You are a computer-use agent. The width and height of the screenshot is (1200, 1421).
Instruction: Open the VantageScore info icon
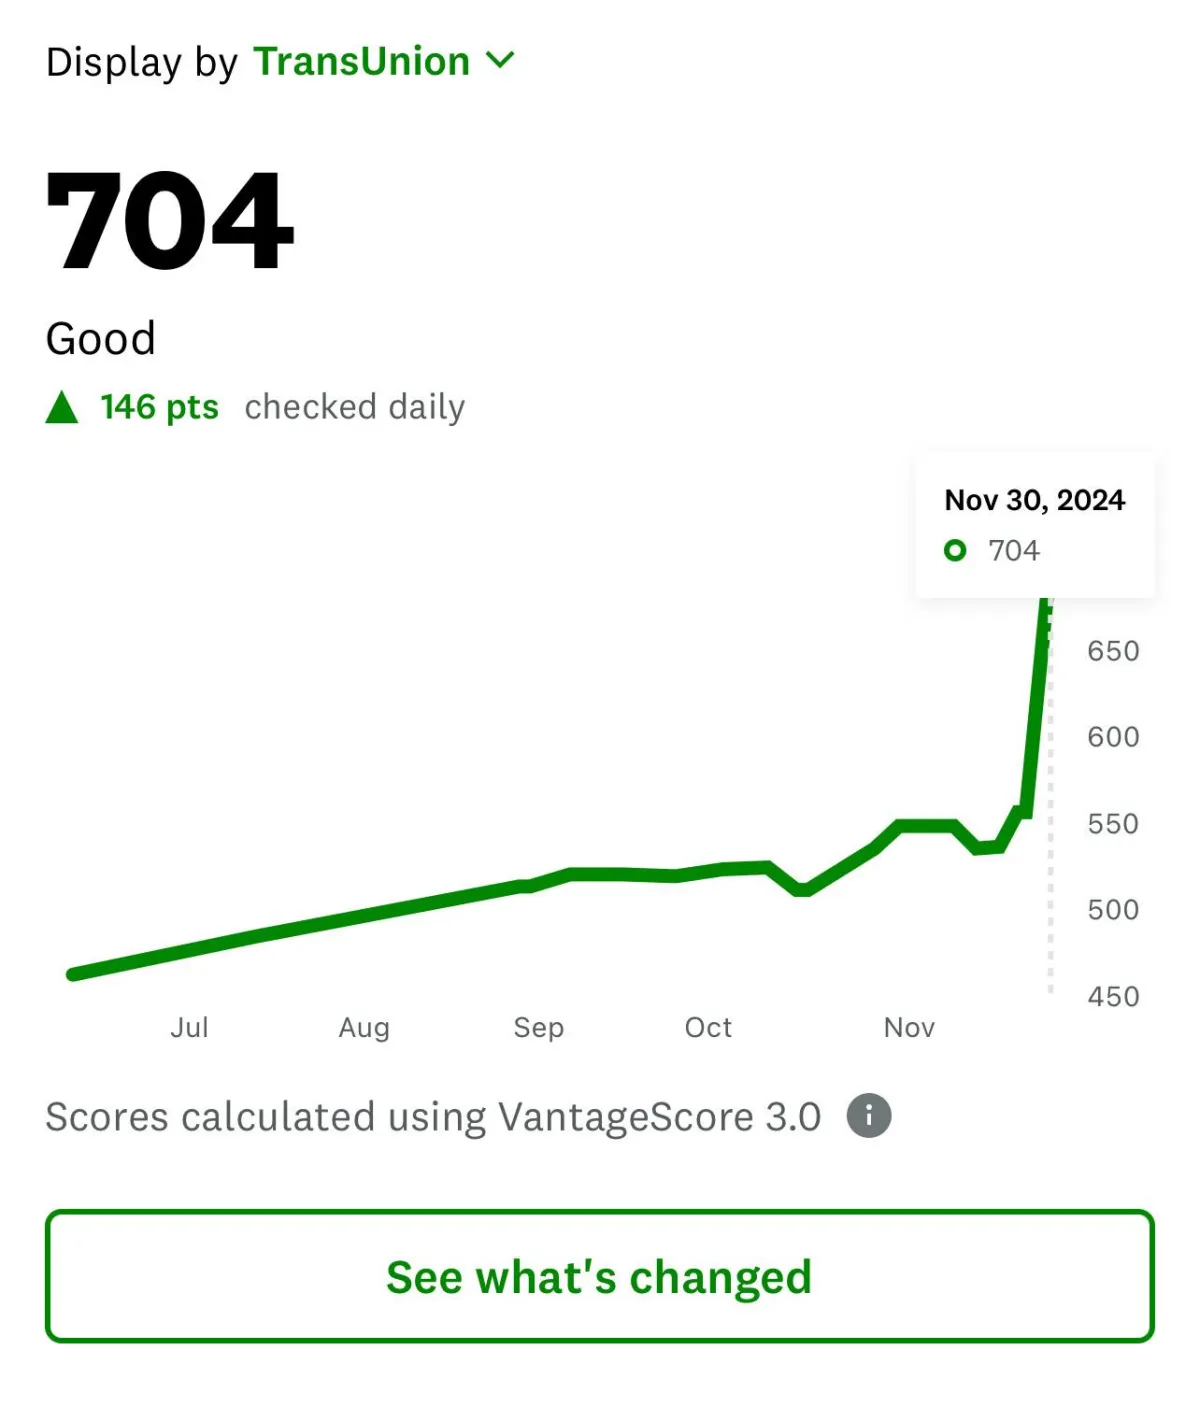click(x=869, y=1116)
